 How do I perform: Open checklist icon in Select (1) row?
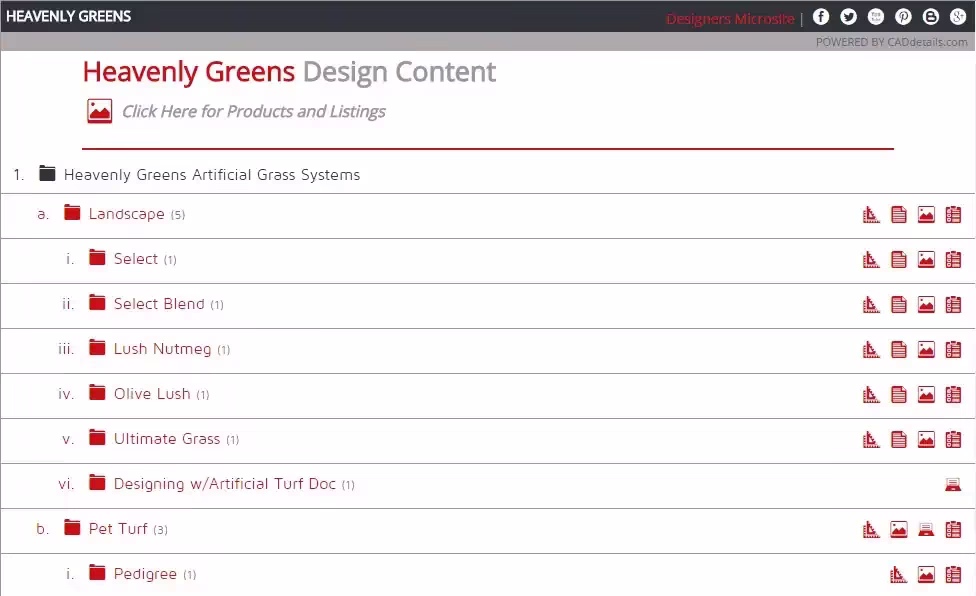pos(953,259)
